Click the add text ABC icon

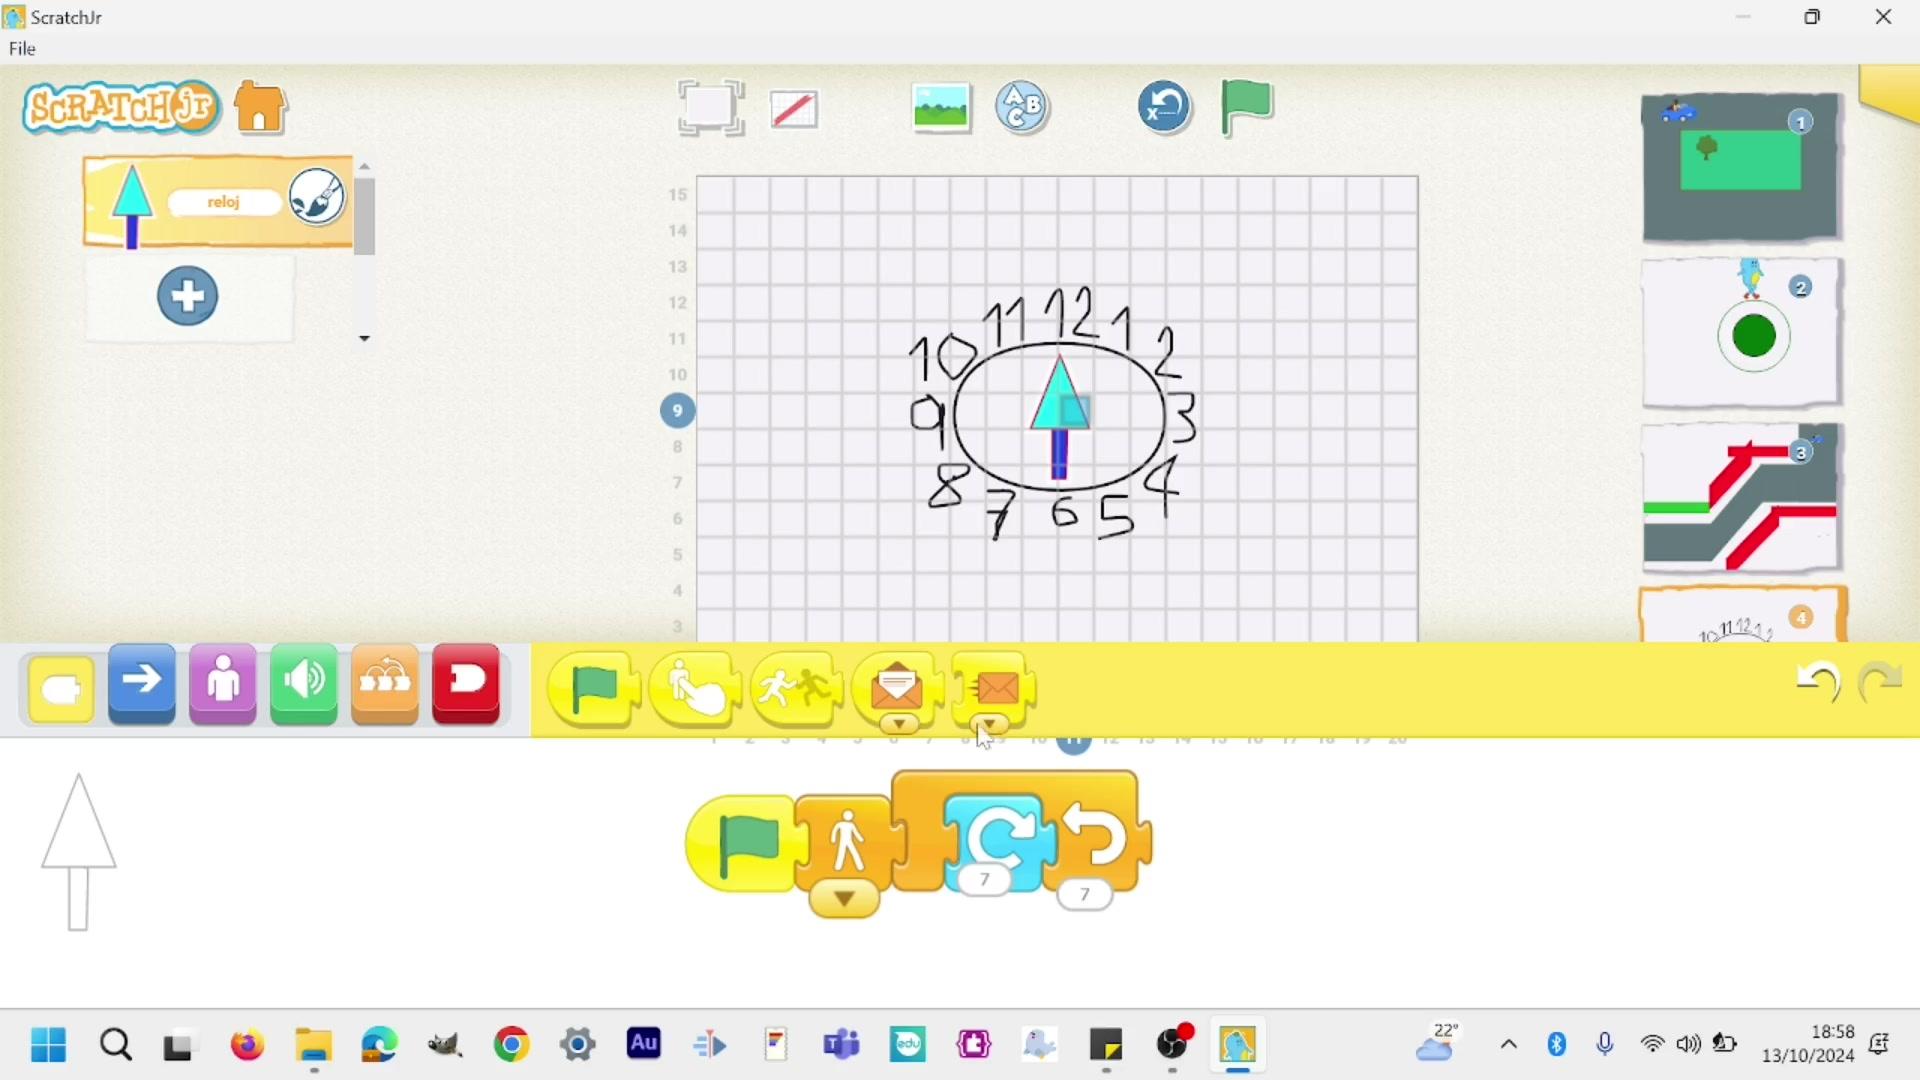coord(1022,107)
